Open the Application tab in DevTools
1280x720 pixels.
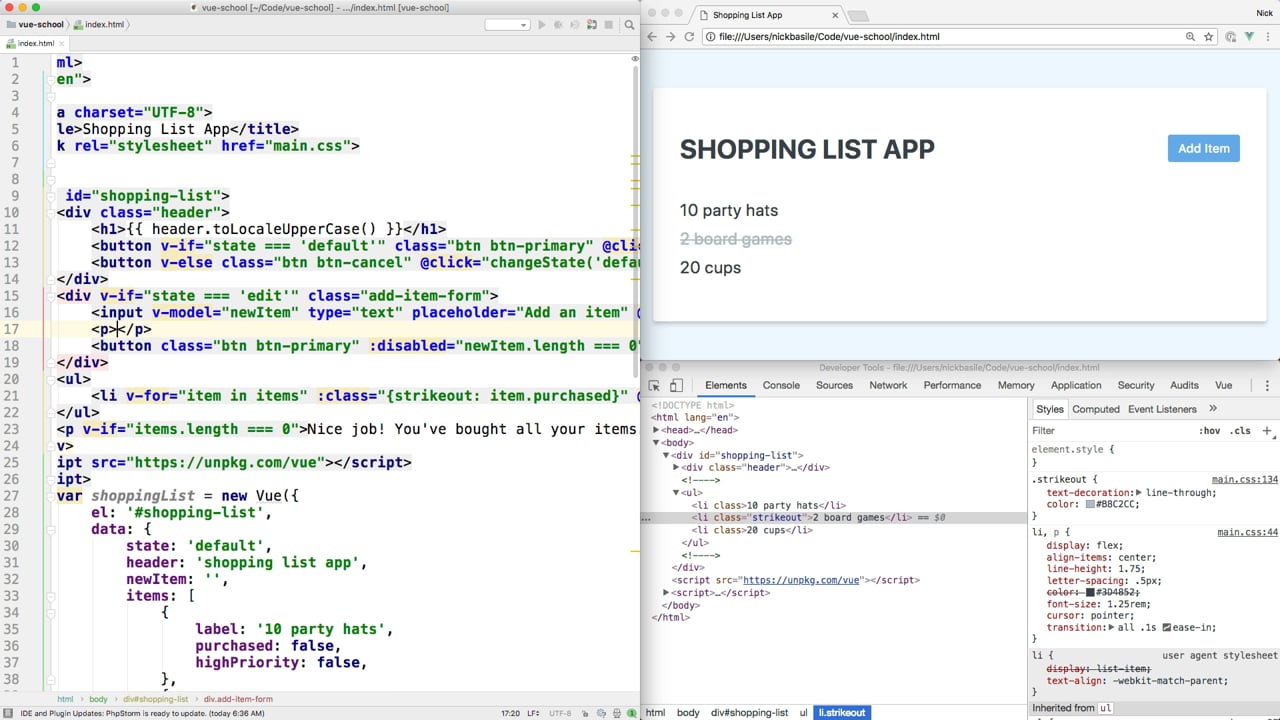(x=1076, y=385)
